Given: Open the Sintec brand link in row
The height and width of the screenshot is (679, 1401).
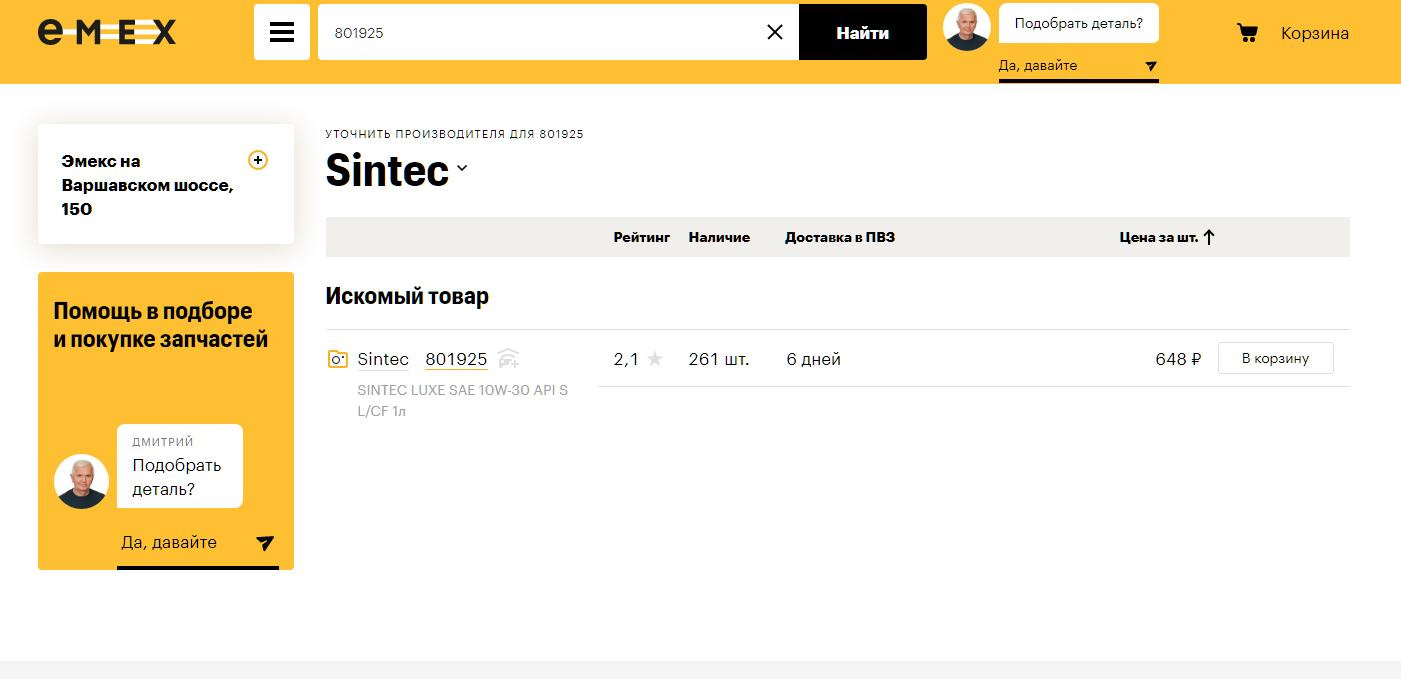Looking at the screenshot, I should 383,359.
